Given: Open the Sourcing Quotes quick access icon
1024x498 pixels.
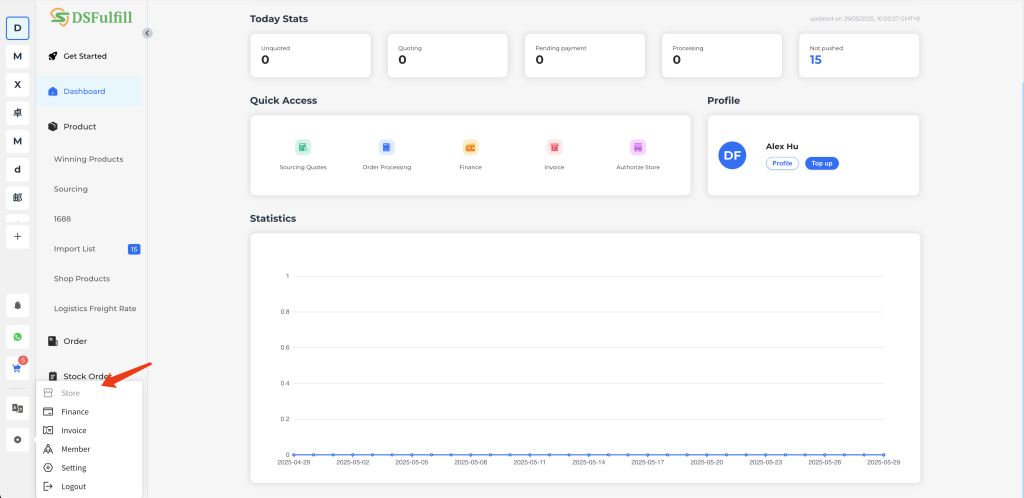Looking at the screenshot, I should click(303, 147).
